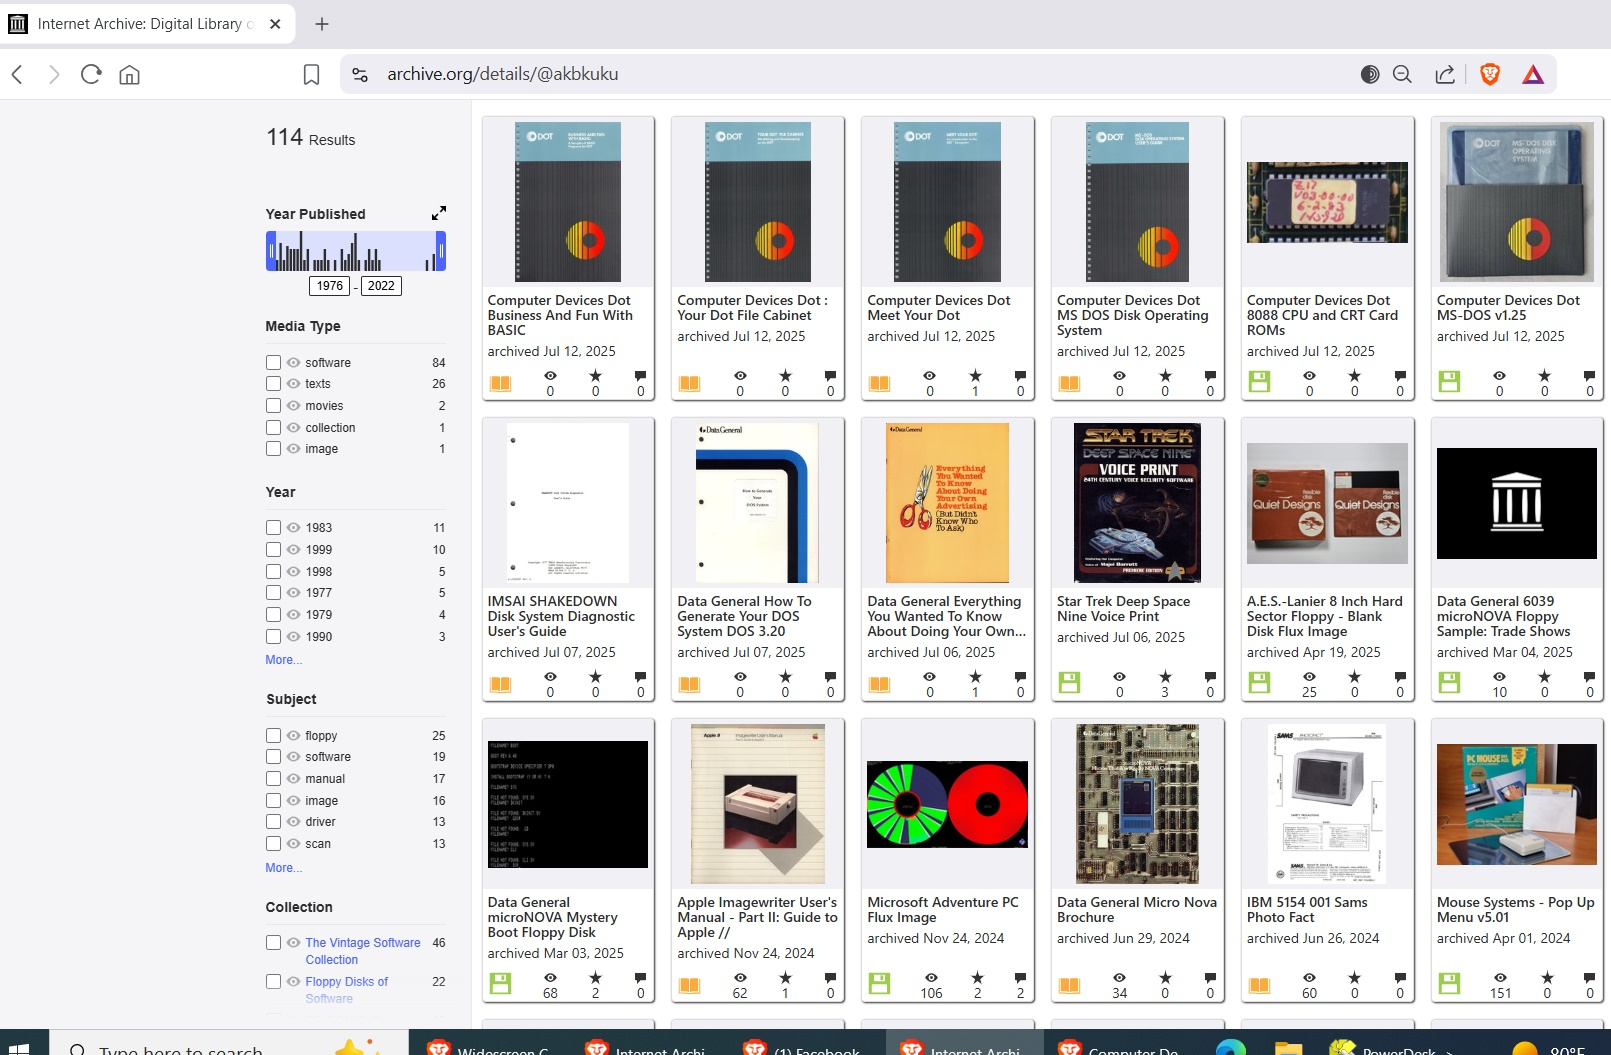The height and width of the screenshot is (1055, 1611).
Task: Toggle the eye icon to hide driver subject
Action: [x=293, y=821]
